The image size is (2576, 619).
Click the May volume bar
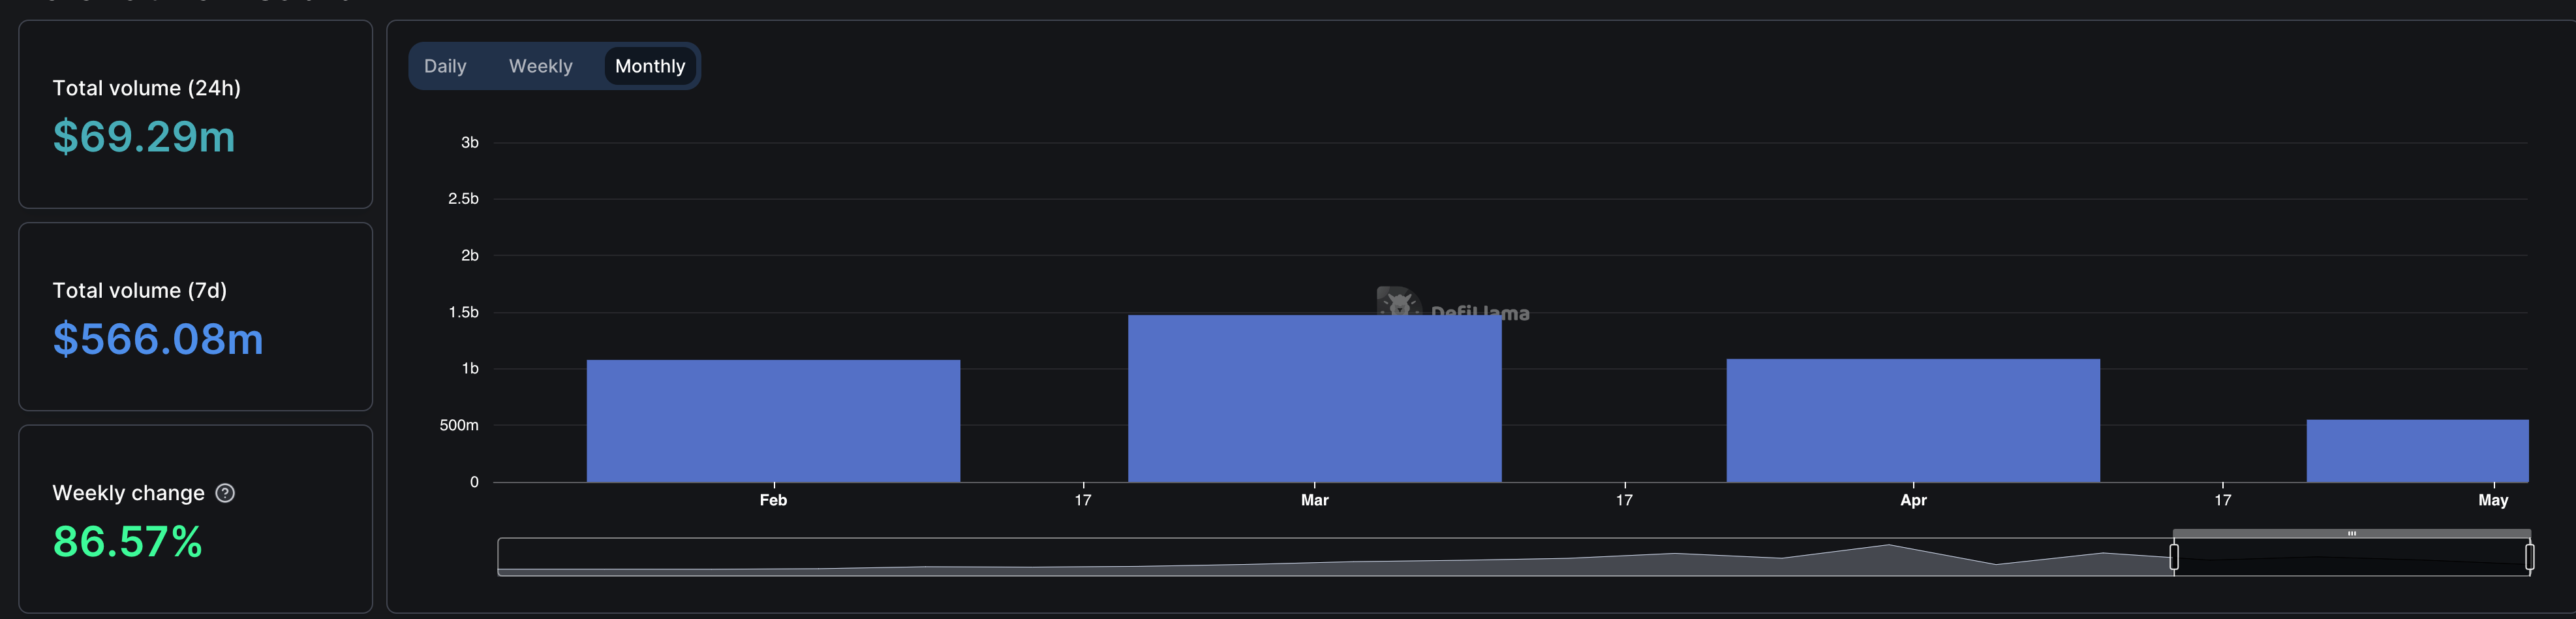(2417, 451)
